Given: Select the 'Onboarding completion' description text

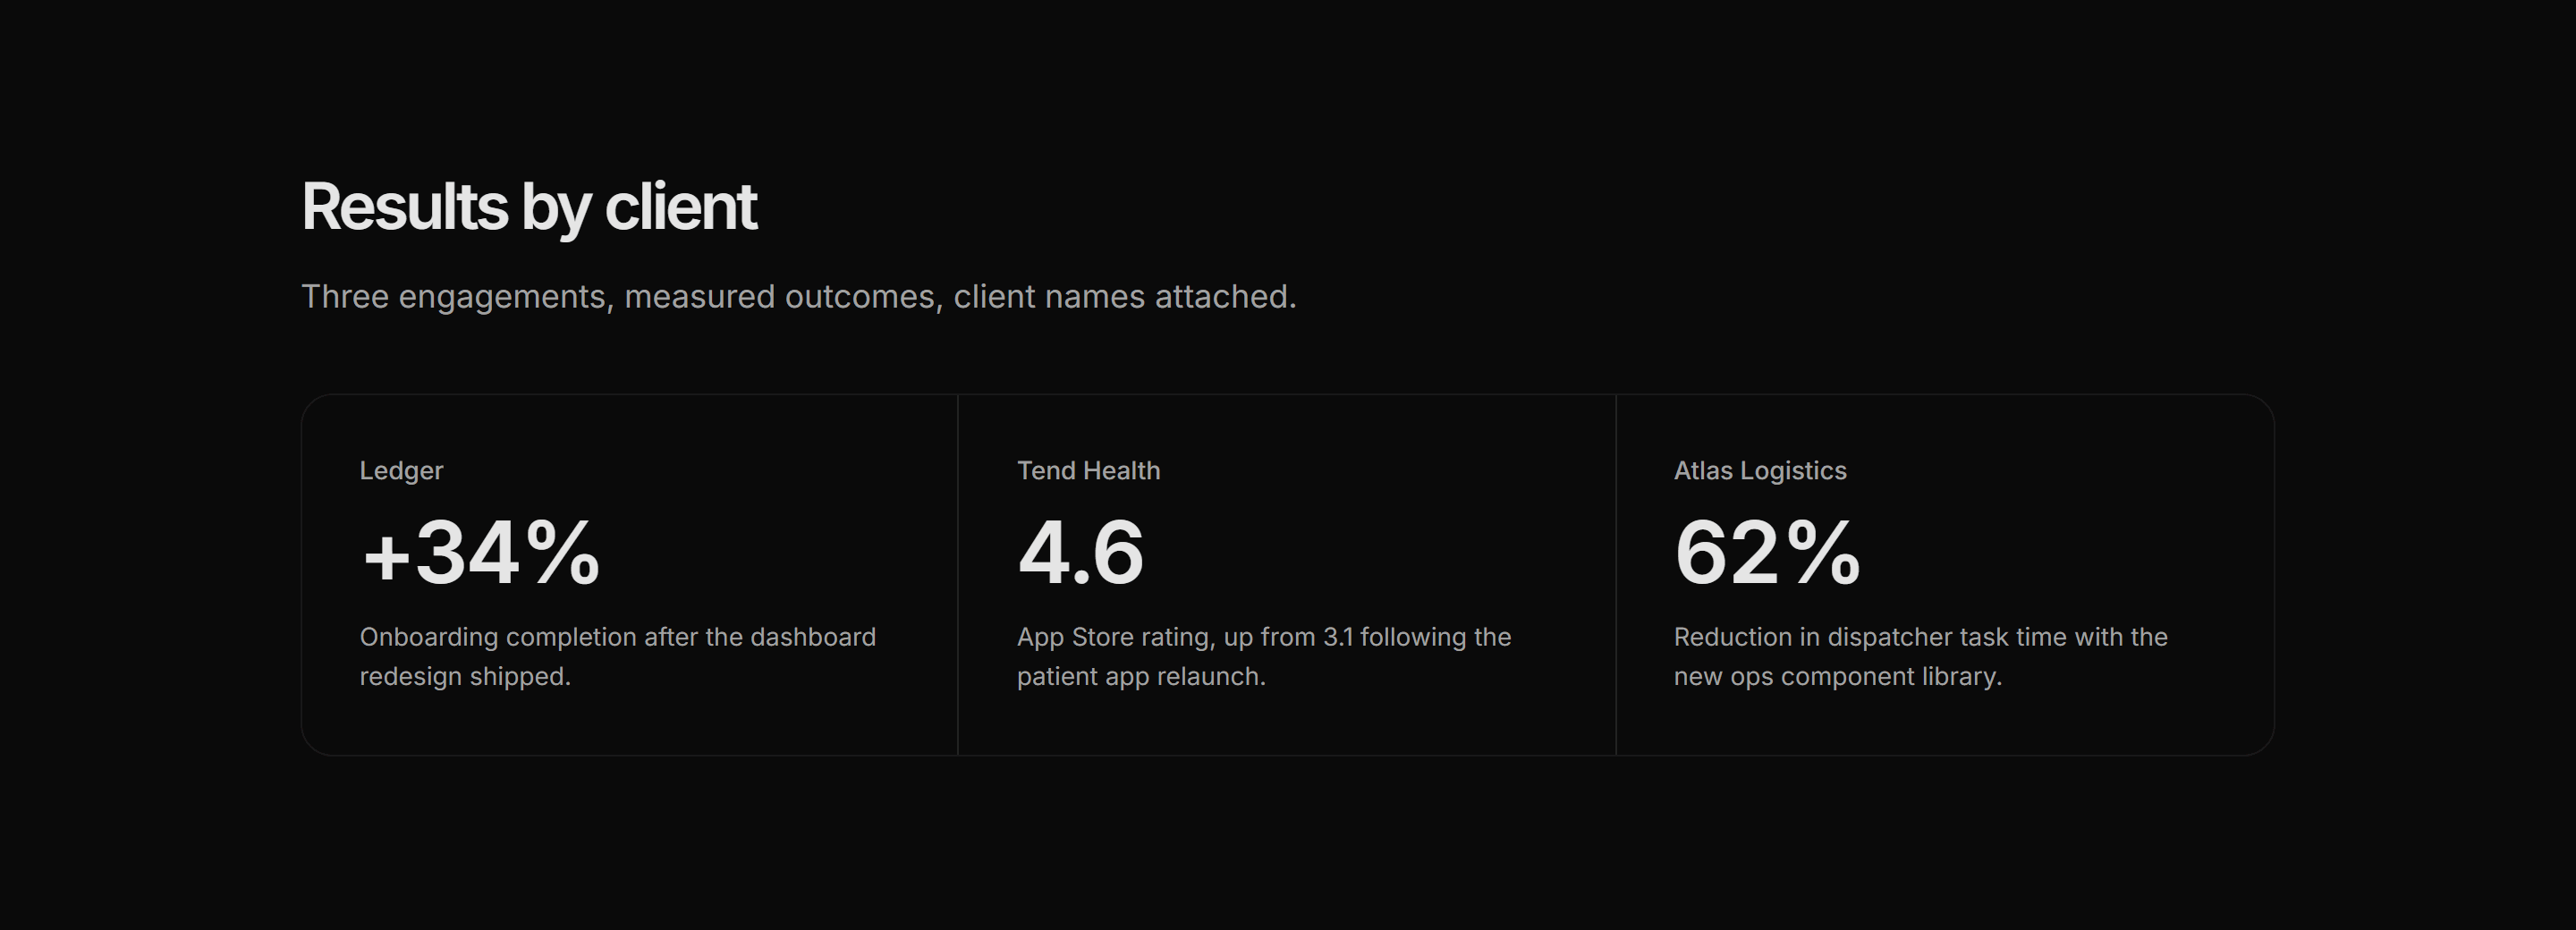Looking at the screenshot, I should [x=617, y=657].
